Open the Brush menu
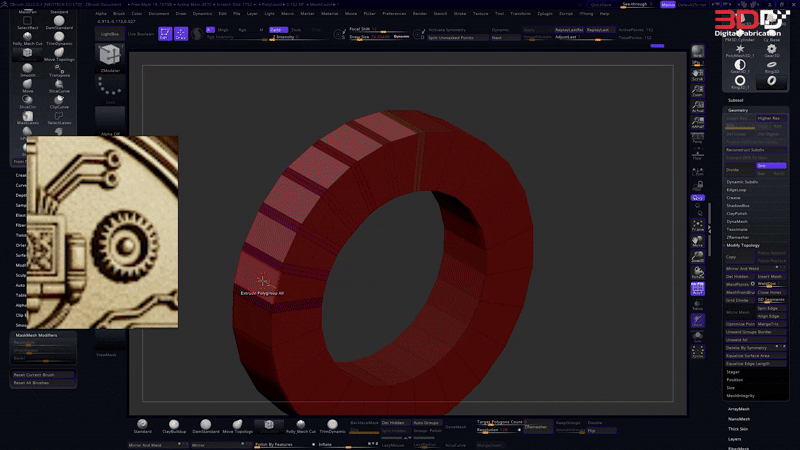The image size is (800, 450). pos(119,14)
